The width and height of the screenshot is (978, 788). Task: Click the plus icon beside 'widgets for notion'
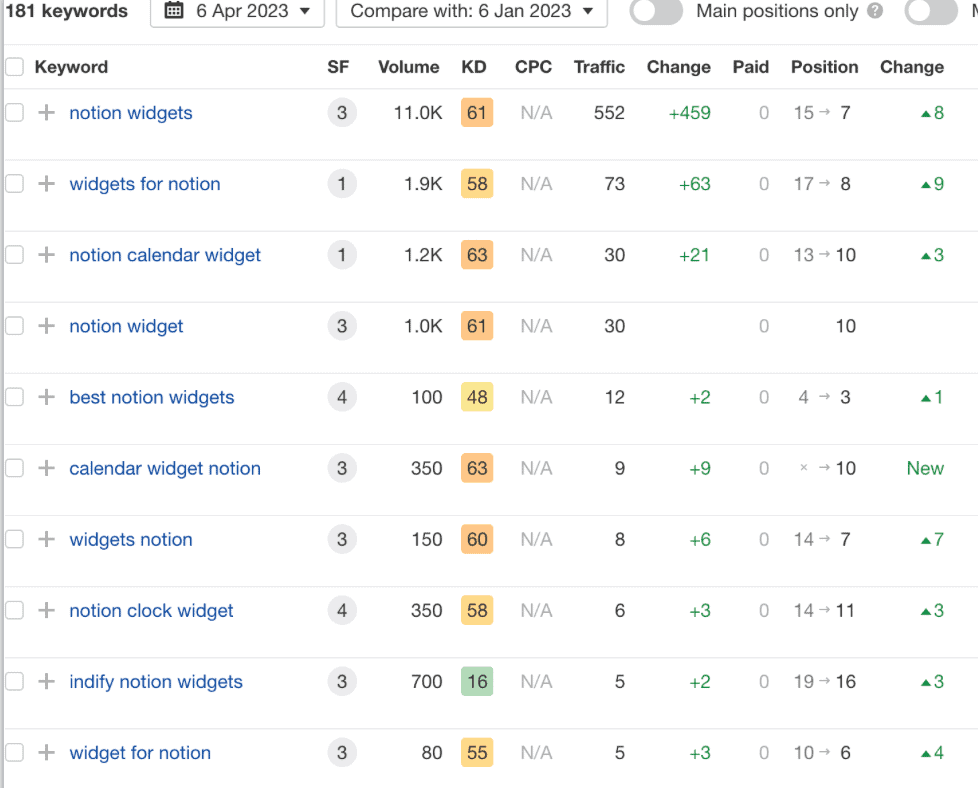pyautogui.click(x=46, y=184)
